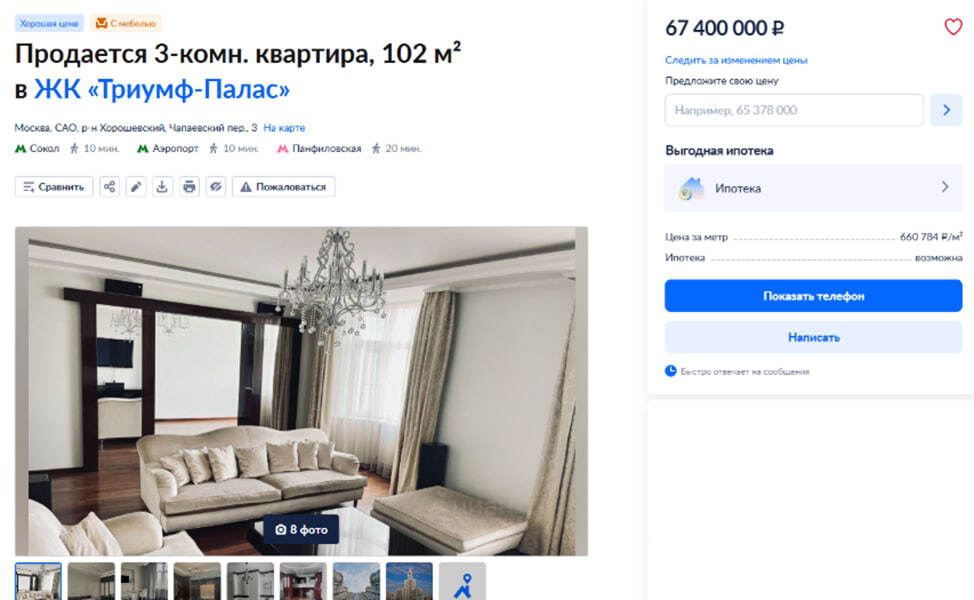Click the share icon
This screenshot has width=974, height=600.
[109, 186]
